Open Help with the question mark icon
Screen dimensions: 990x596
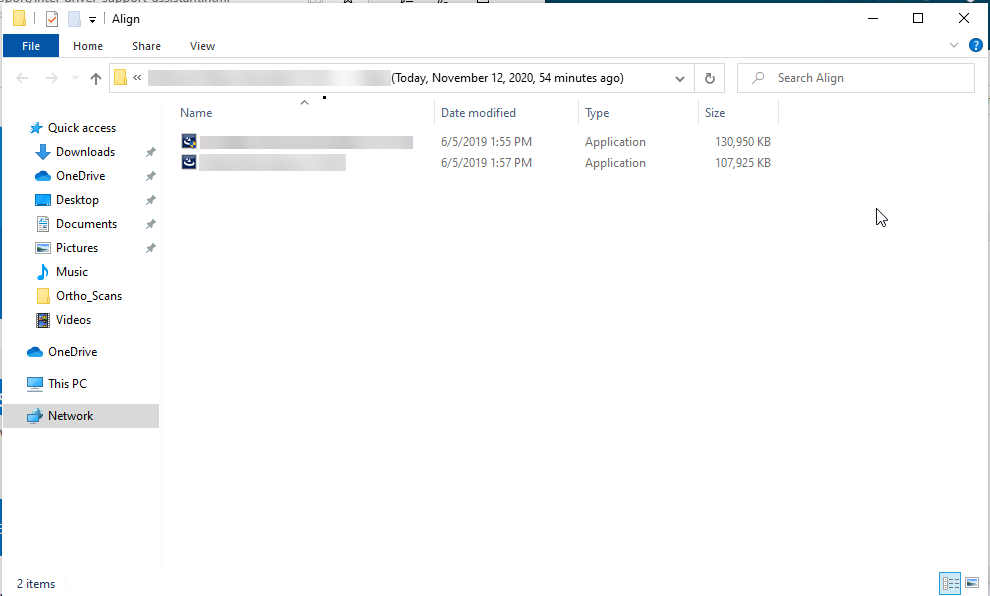pos(975,45)
